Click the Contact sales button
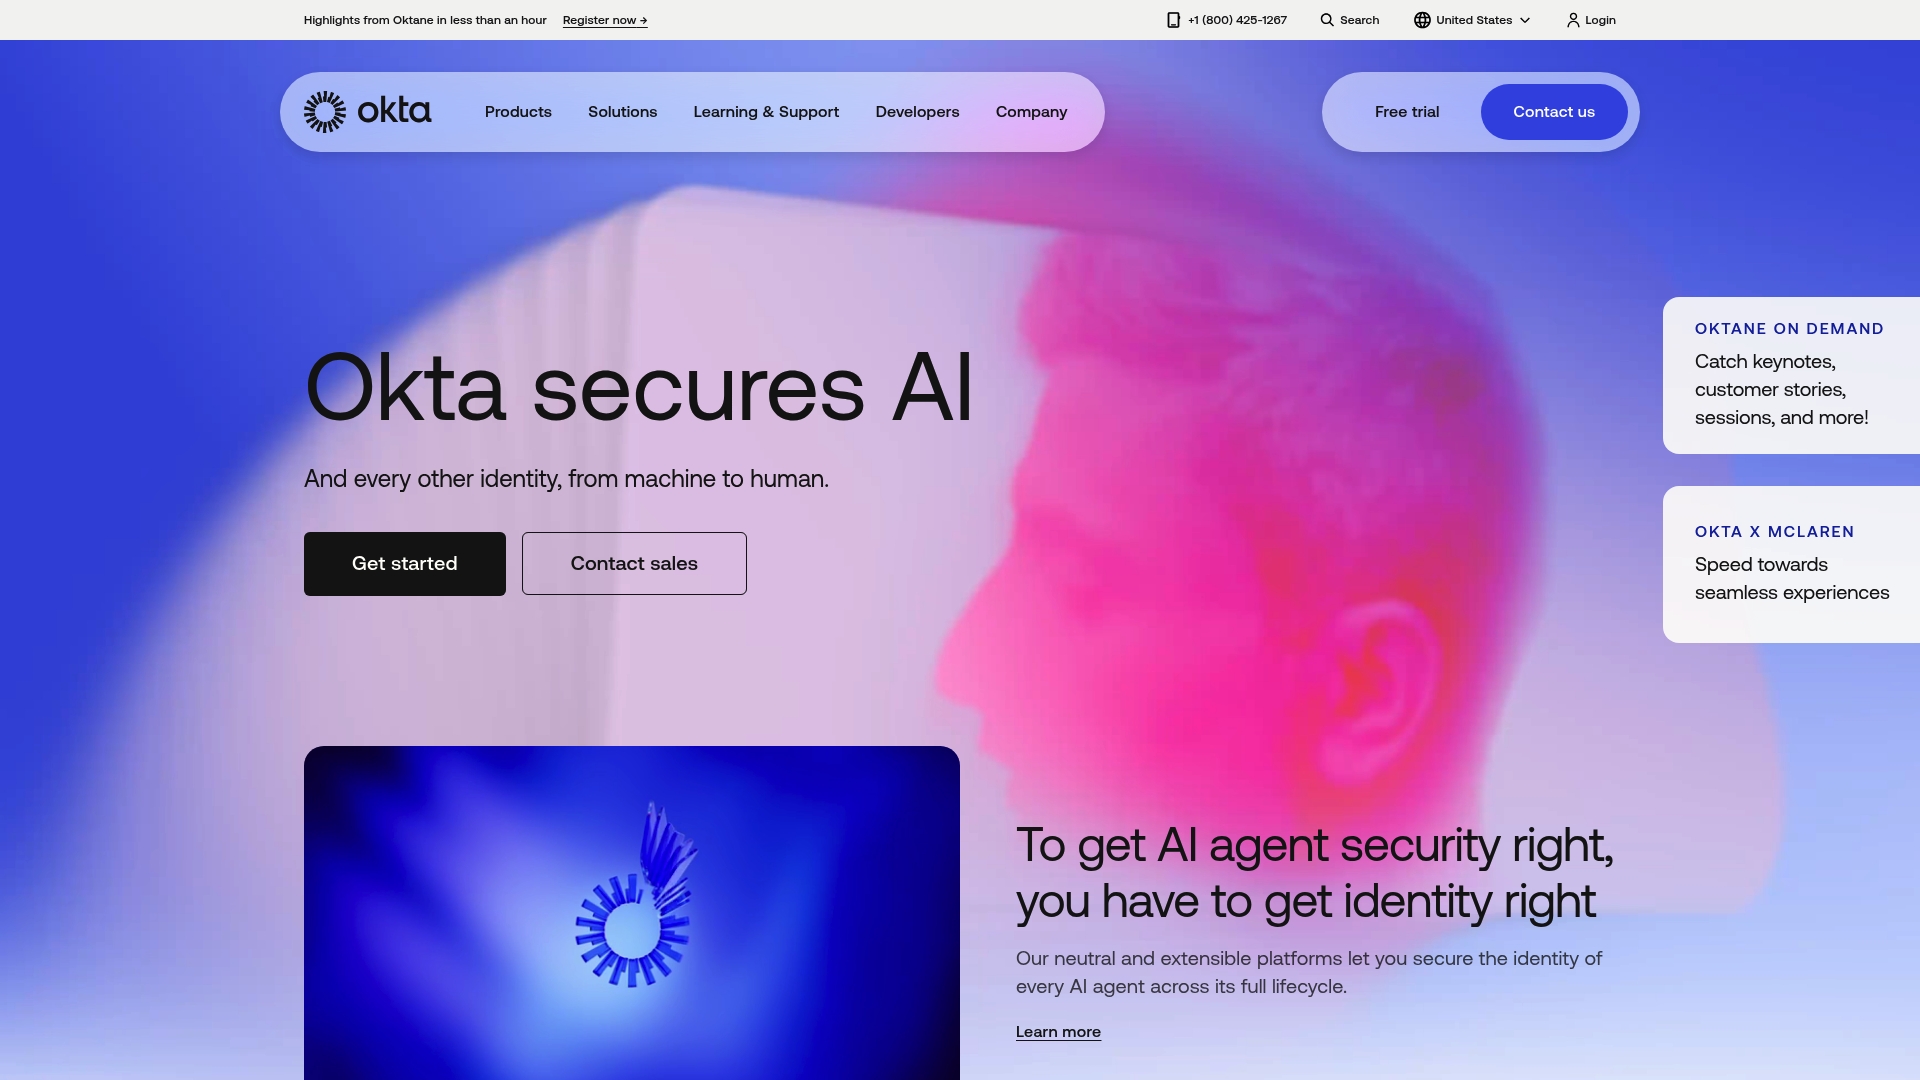 (x=634, y=564)
